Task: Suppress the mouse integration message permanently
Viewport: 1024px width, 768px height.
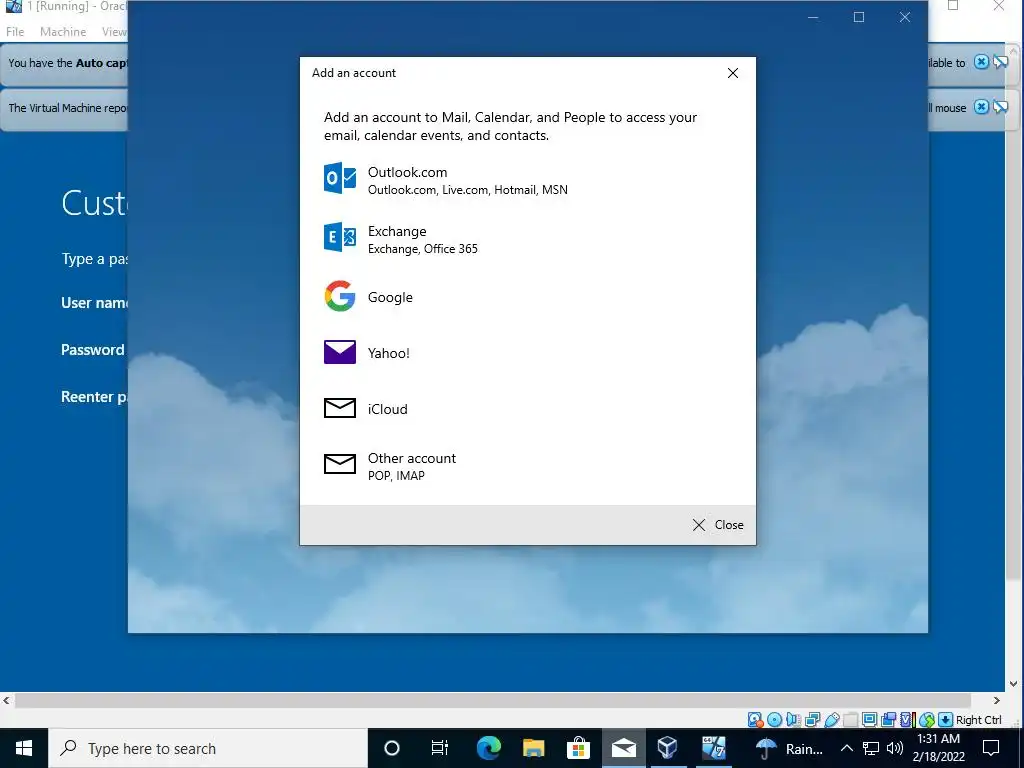Action: (x=1000, y=107)
